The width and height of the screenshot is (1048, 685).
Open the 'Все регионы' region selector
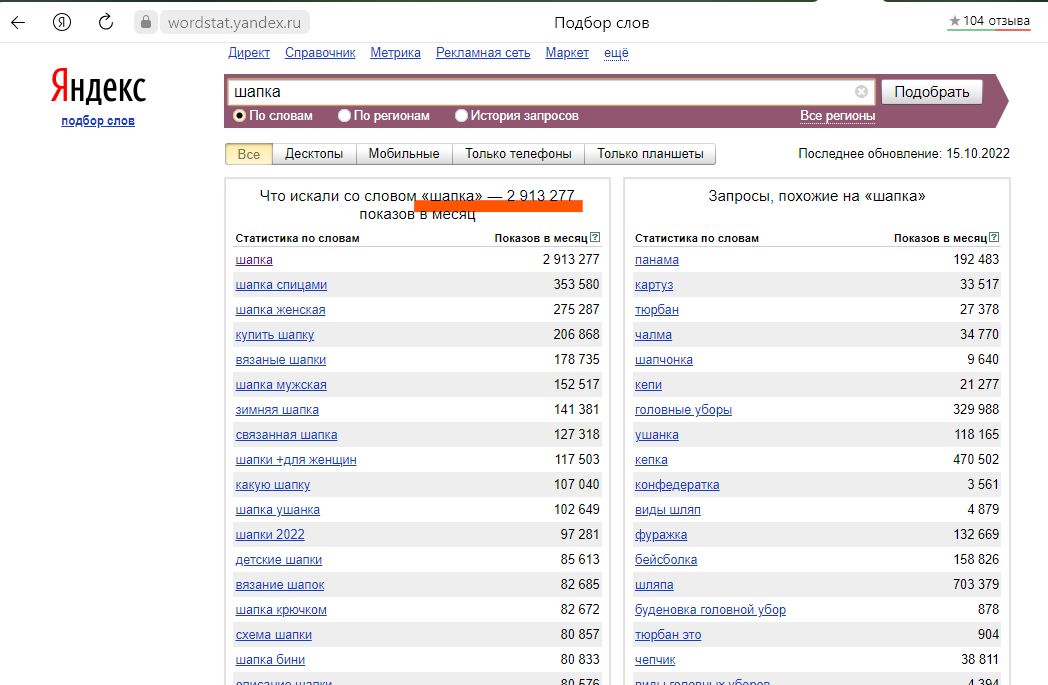[837, 116]
